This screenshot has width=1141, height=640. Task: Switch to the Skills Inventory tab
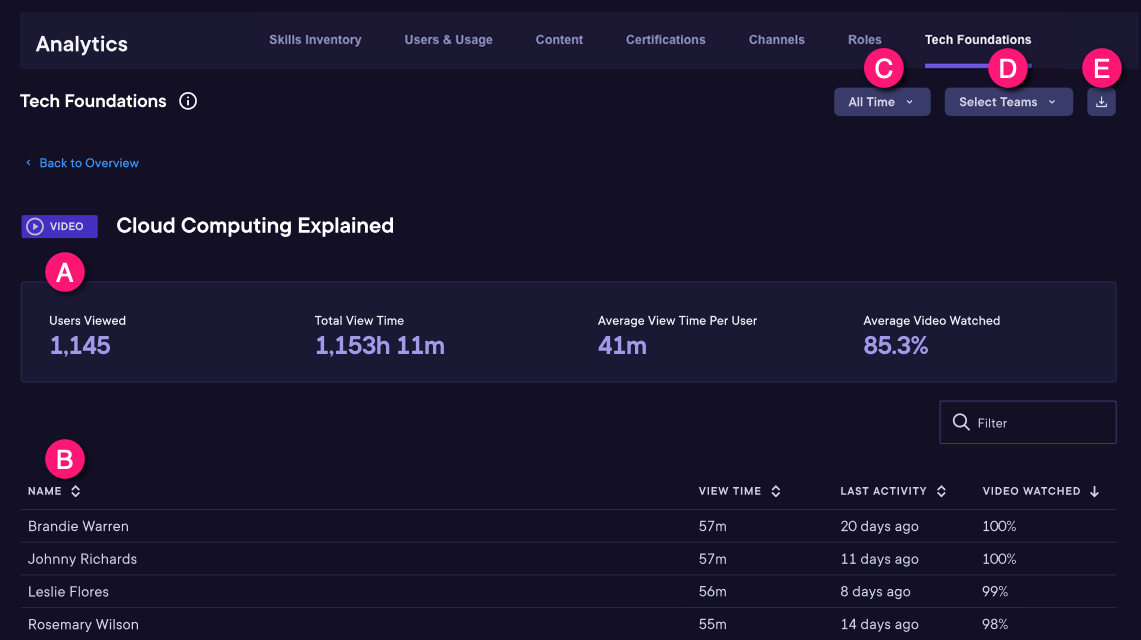click(315, 40)
